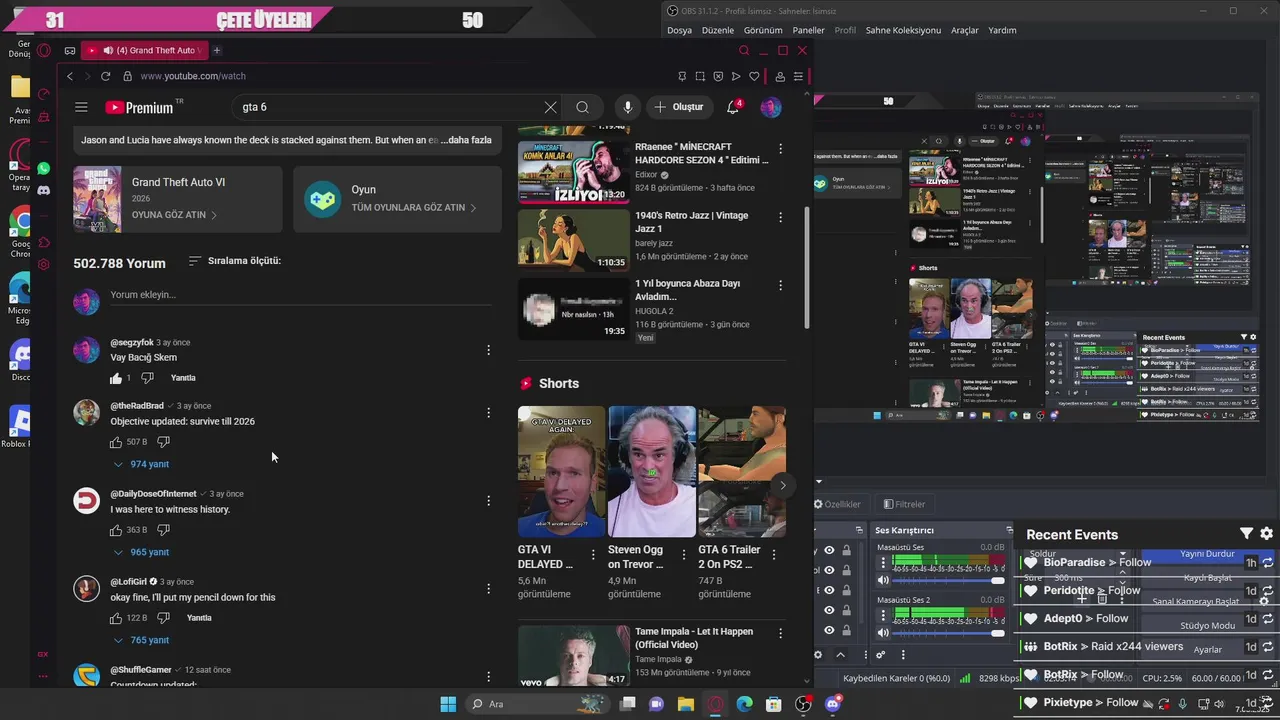Open Araçlar menu in OBS

tap(965, 30)
